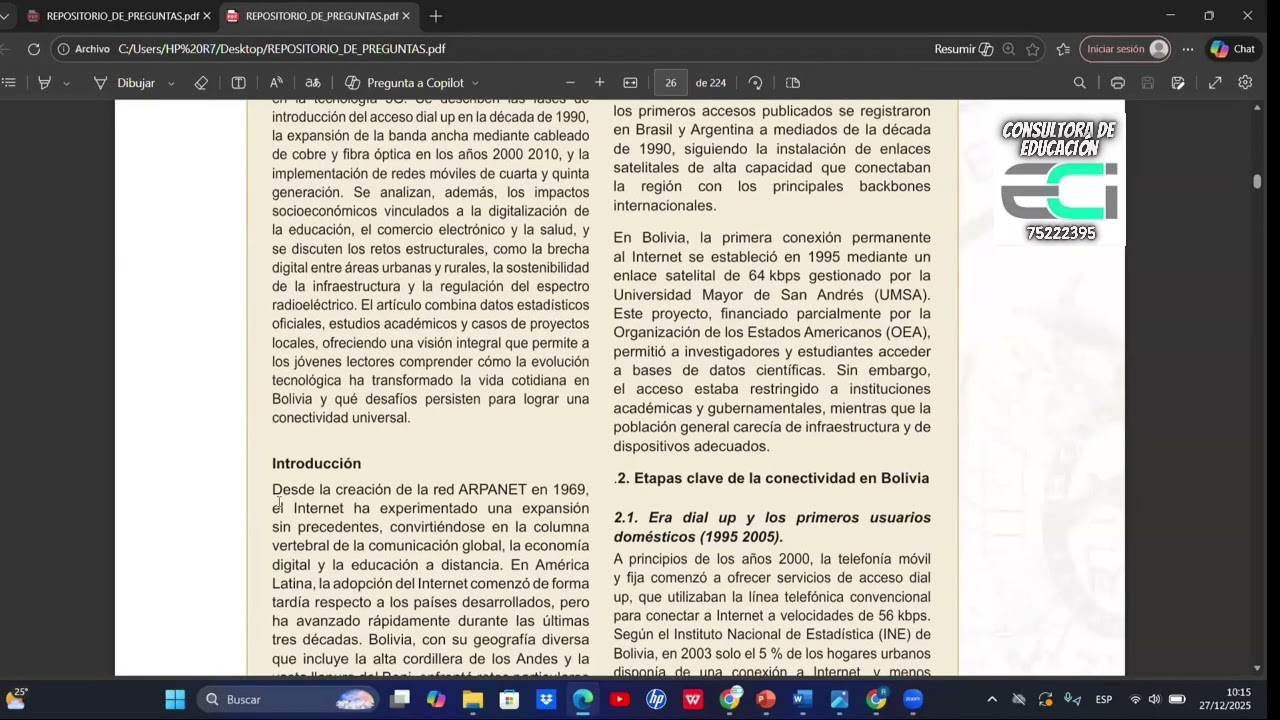This screenshot has height=720, width=1280.
Task: Click ESP language indicator
Action: click(1104, 699)
